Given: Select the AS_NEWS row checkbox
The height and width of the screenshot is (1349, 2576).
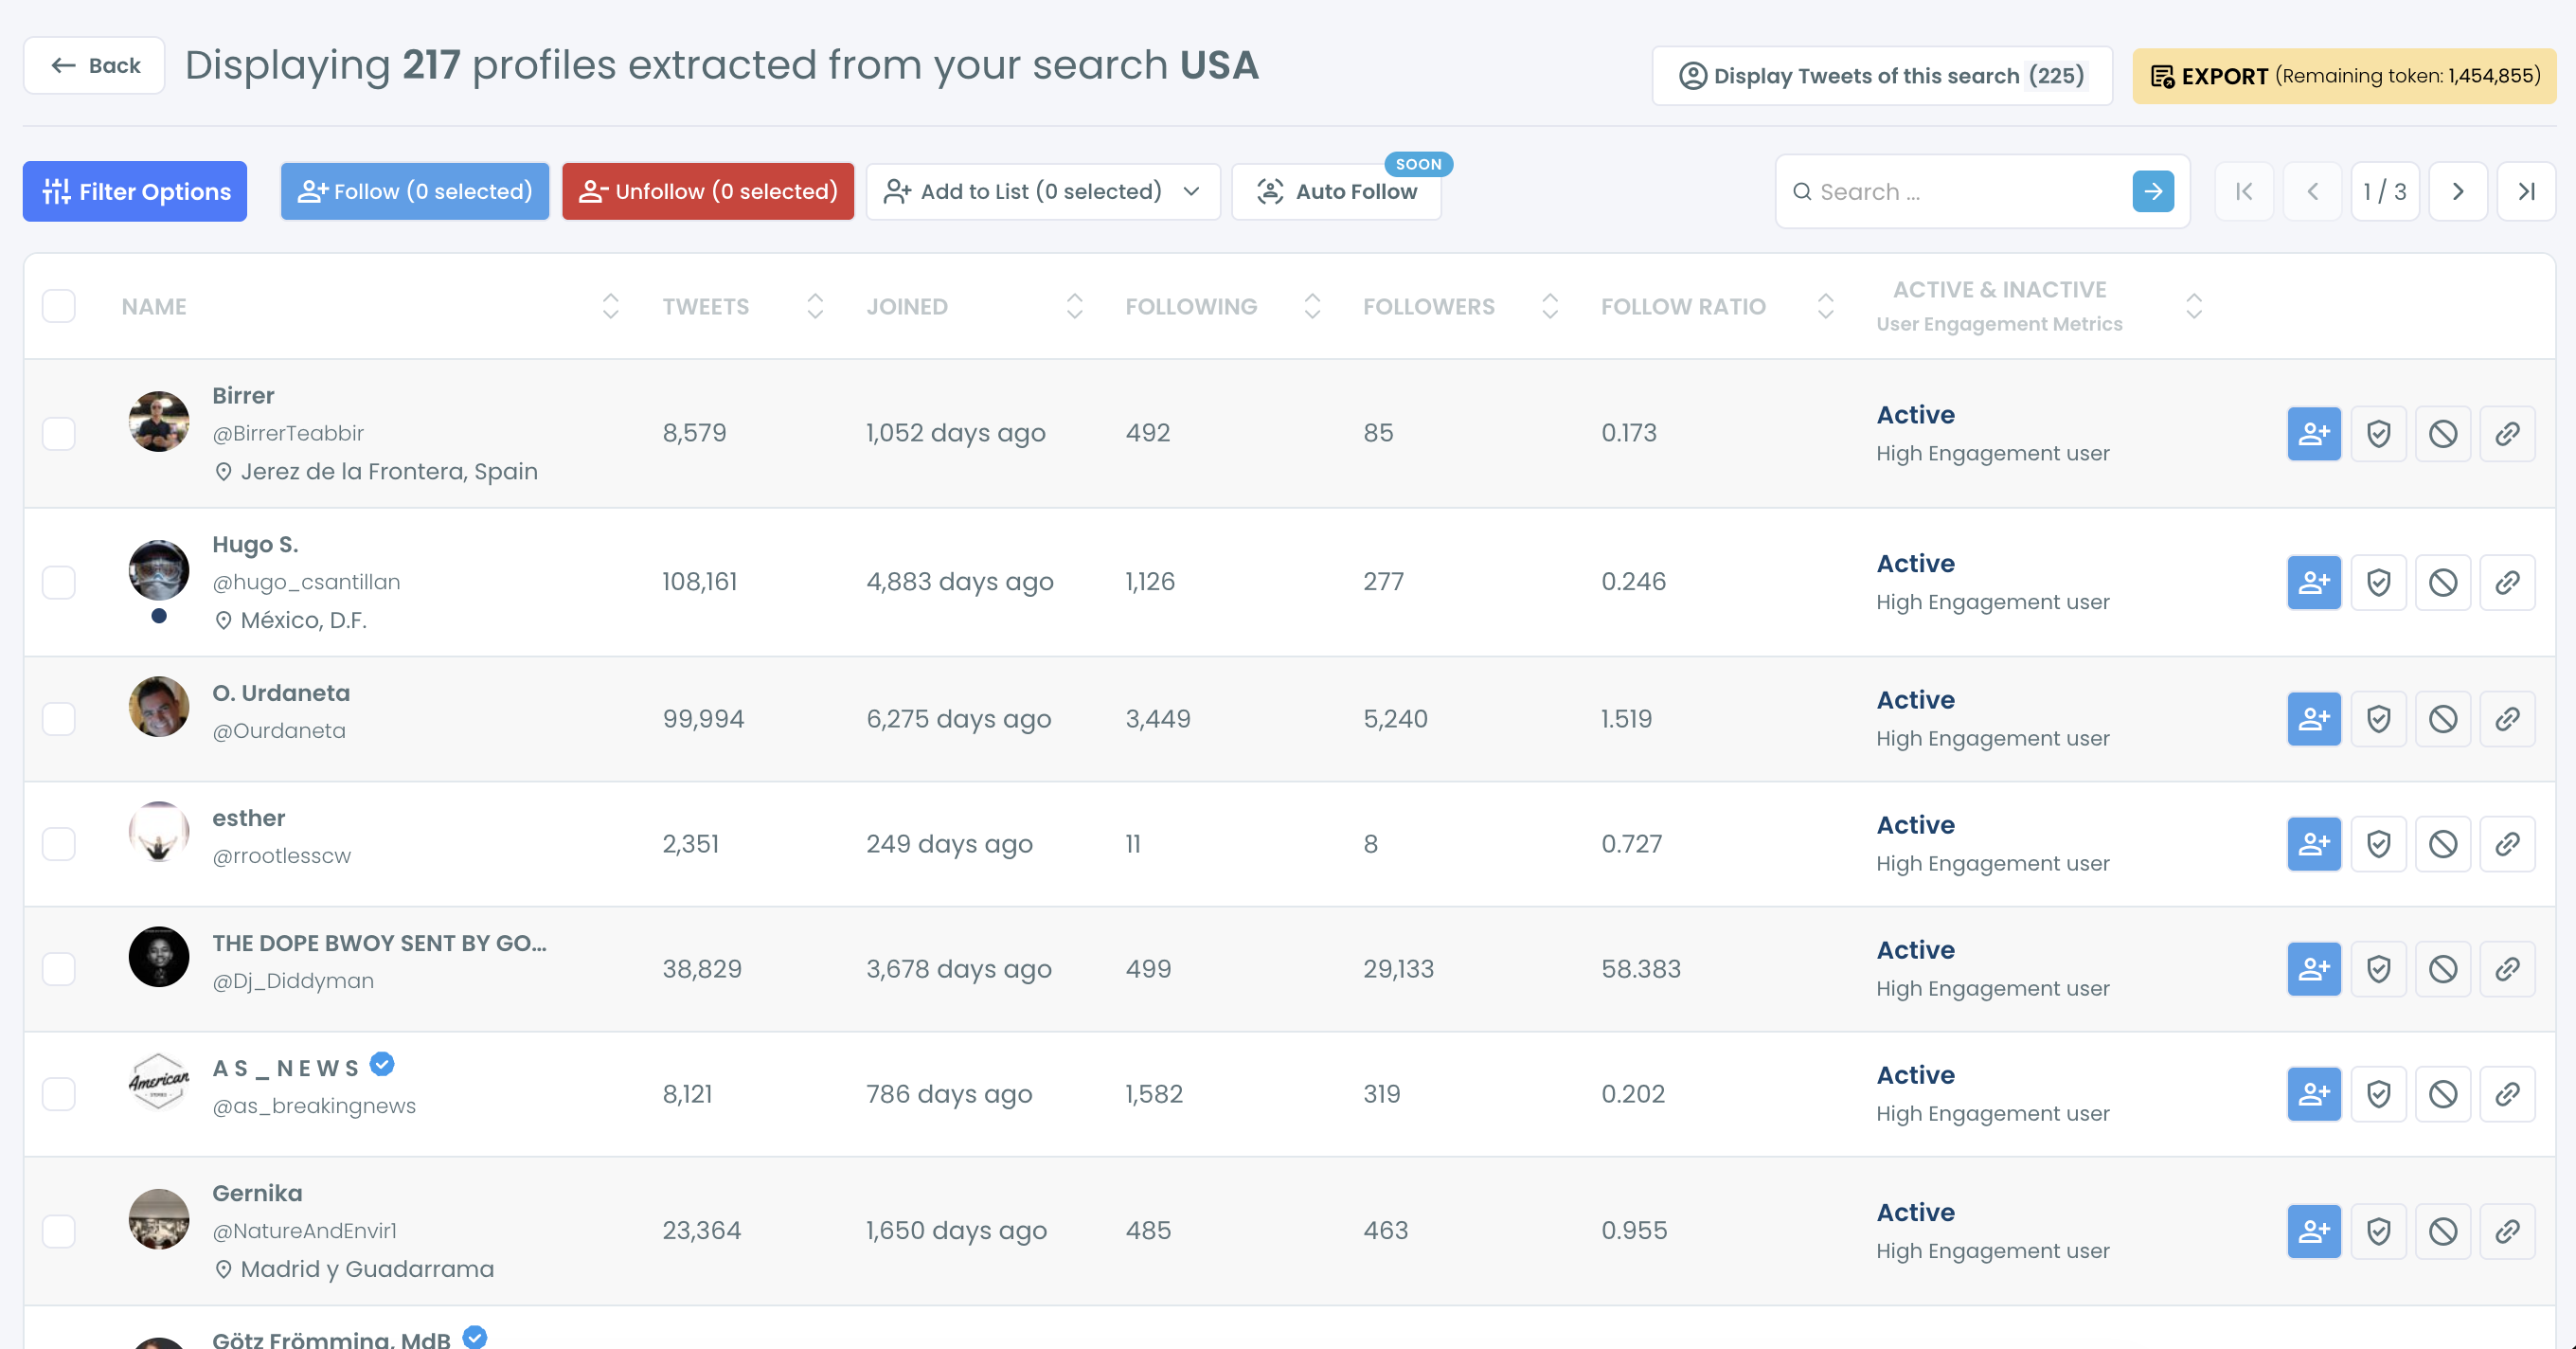Looking at the screenshot, I should (x=59, y=1093).
